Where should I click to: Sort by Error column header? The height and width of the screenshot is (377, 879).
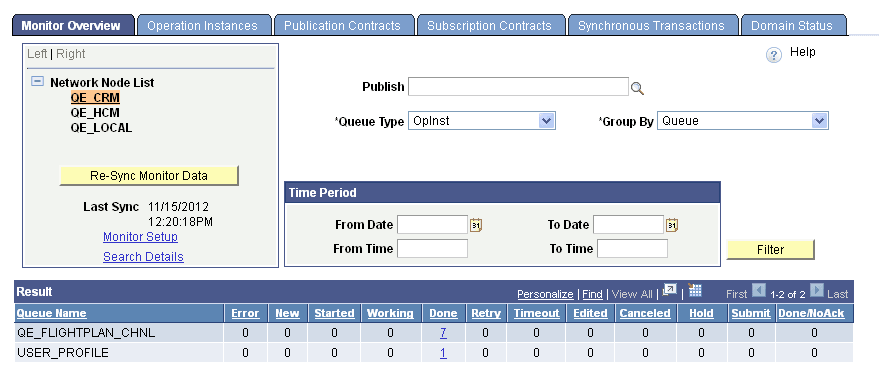(246, 313)
